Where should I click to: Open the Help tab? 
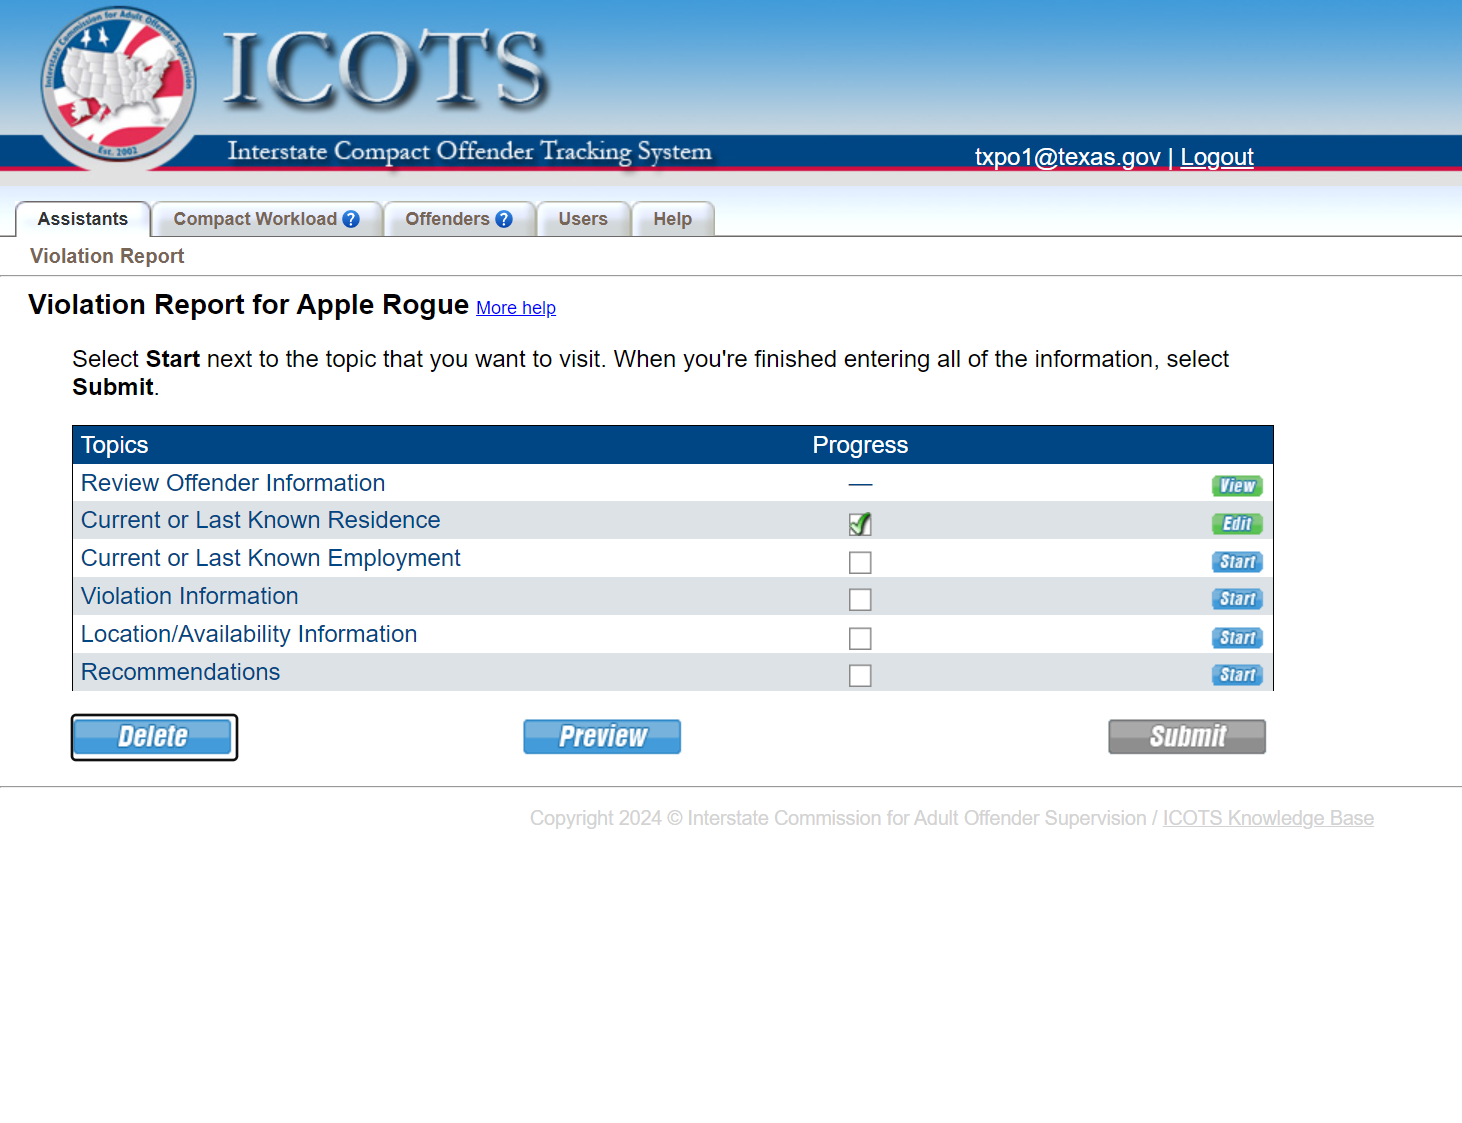(x=673, y=219)
